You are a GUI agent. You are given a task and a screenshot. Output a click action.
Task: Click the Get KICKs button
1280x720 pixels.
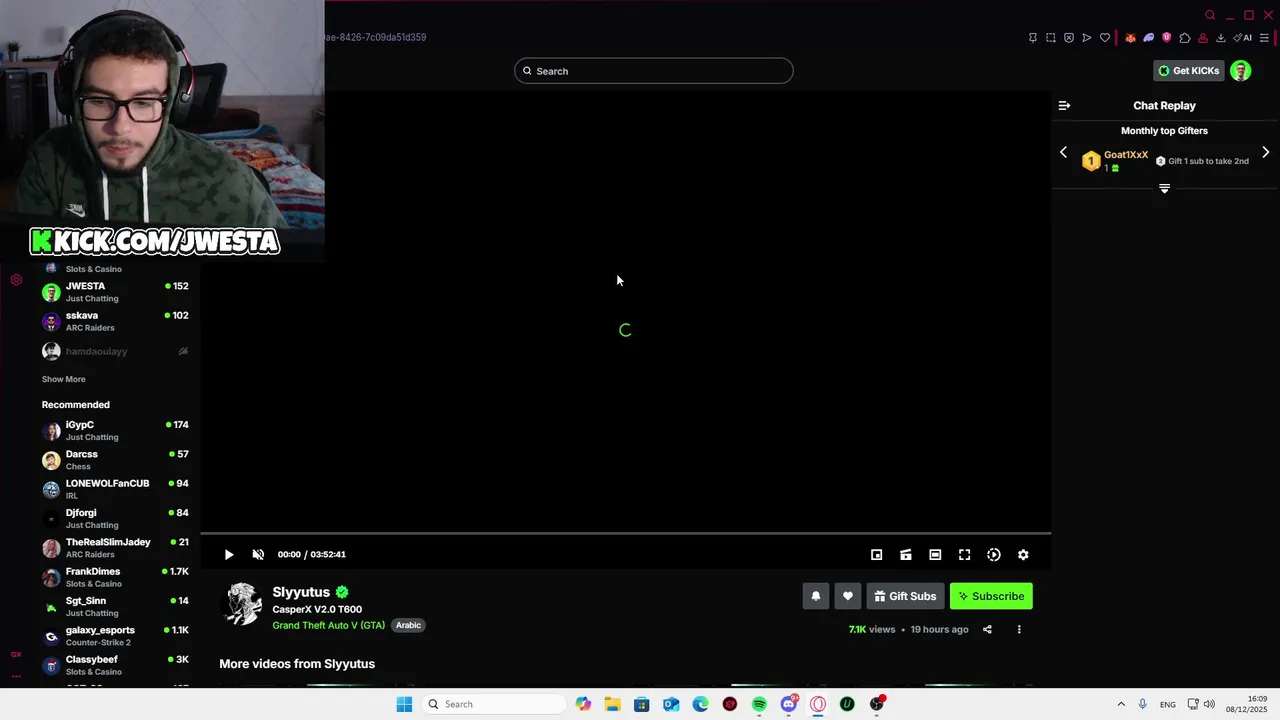(1188, 71)
